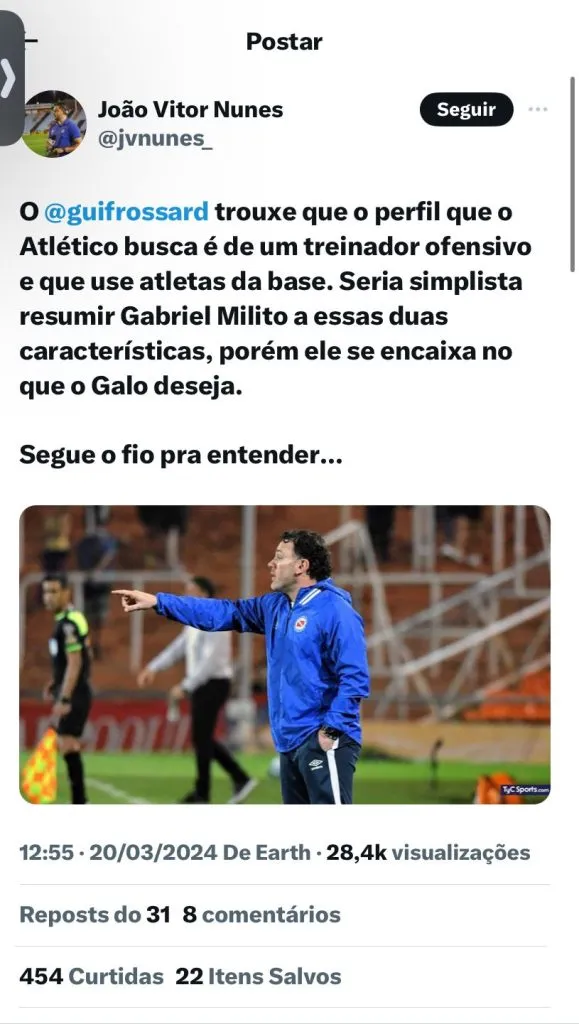Open João Vitor Nunes profile picture

point(54,123)
